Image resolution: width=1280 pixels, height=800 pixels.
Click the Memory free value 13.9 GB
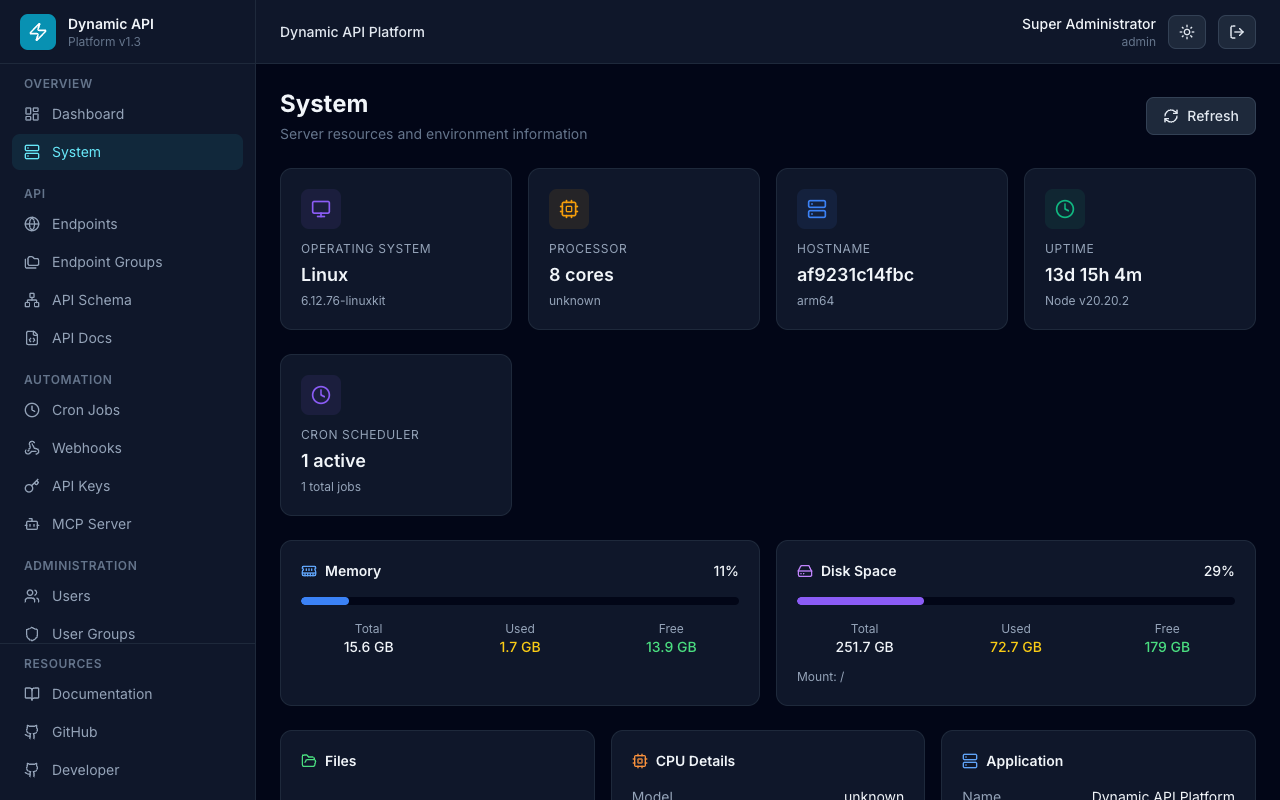click(x=671, y=647)
